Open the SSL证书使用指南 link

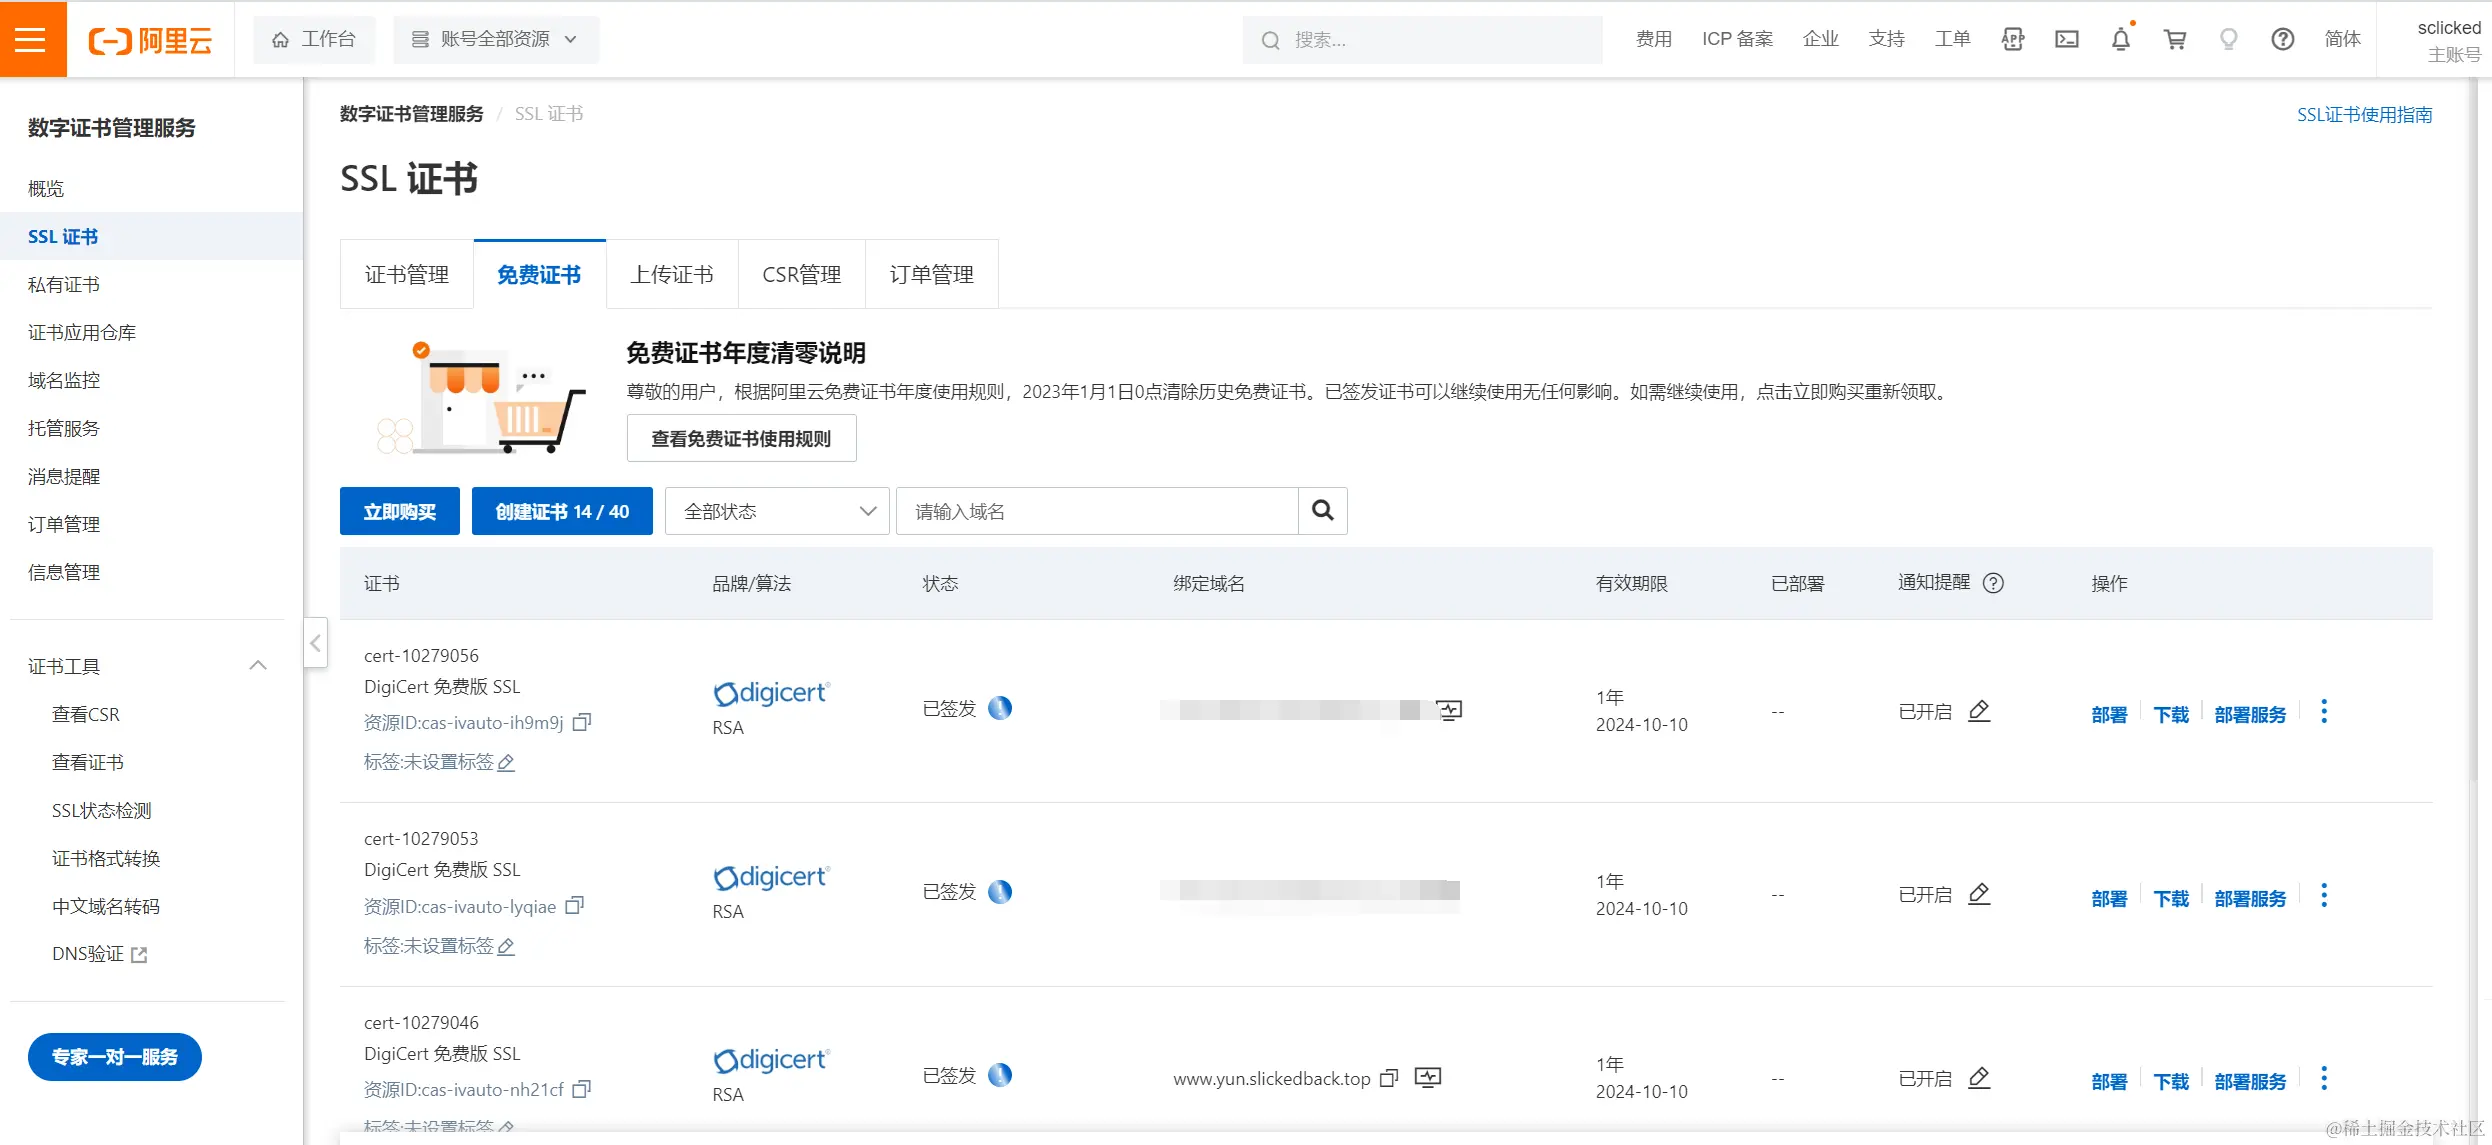point(2364,114)
